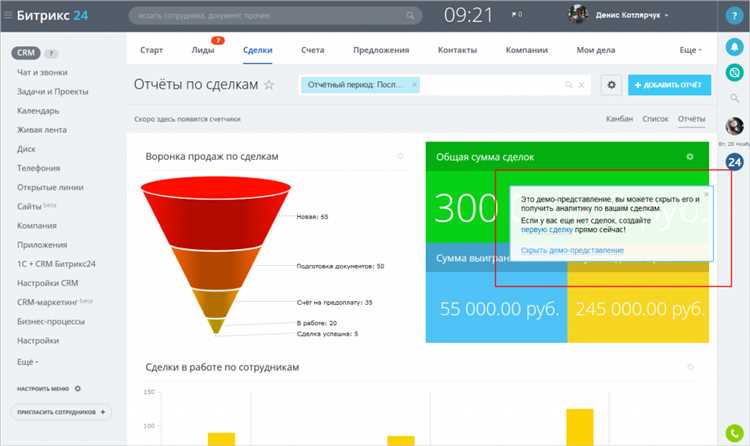The image size is (750, 446).
Task: Open Задачи и Проекты in the left menu
Action: 53,91
